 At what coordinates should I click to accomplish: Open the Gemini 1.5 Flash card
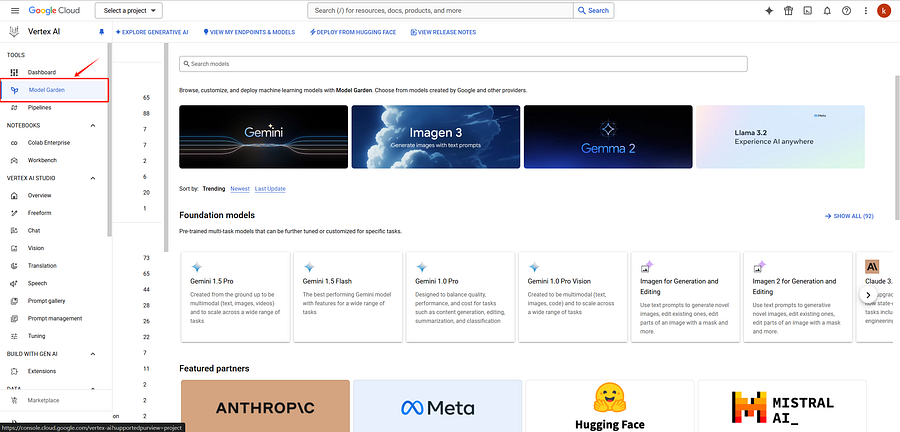pyautogui.click(x=348, y=297)
